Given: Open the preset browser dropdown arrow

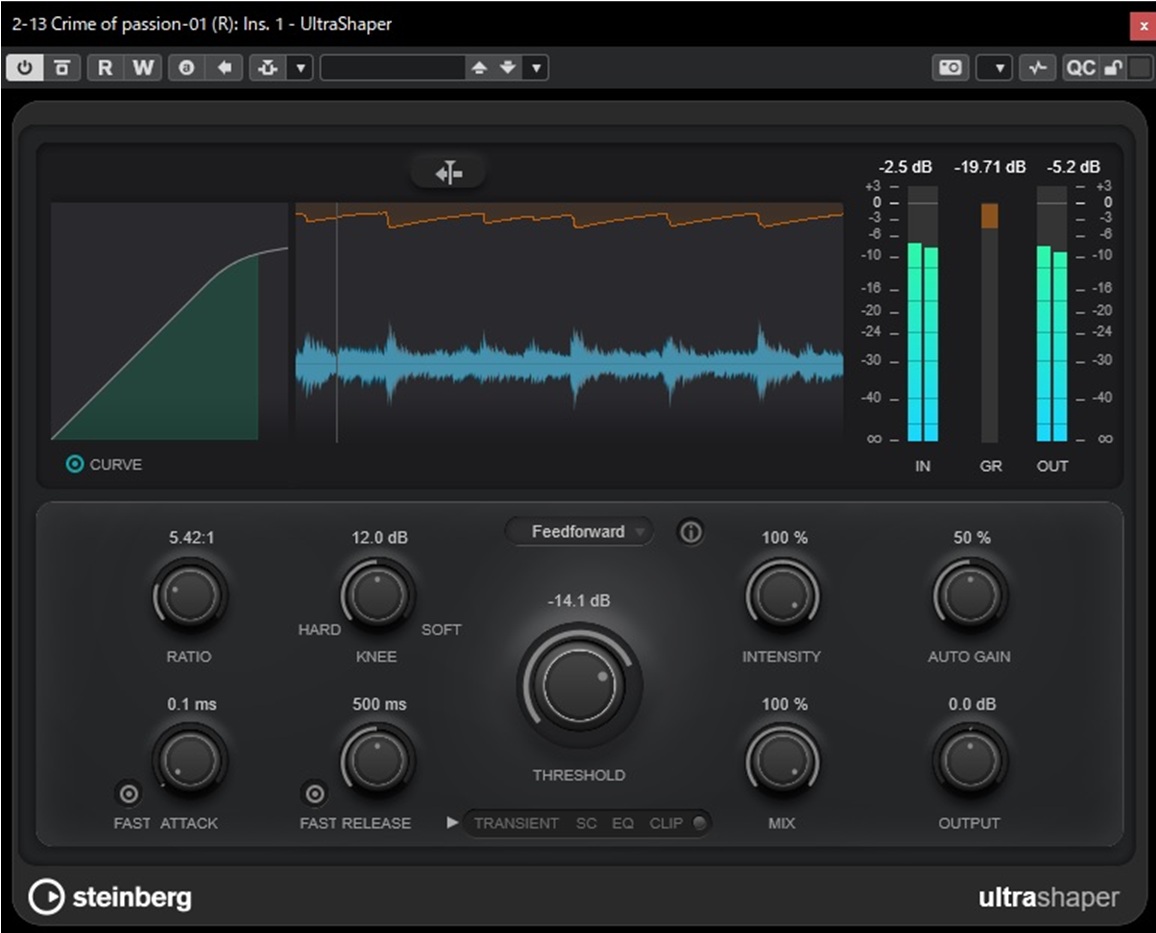Looking at the screenshot, I should pos(537,68).
